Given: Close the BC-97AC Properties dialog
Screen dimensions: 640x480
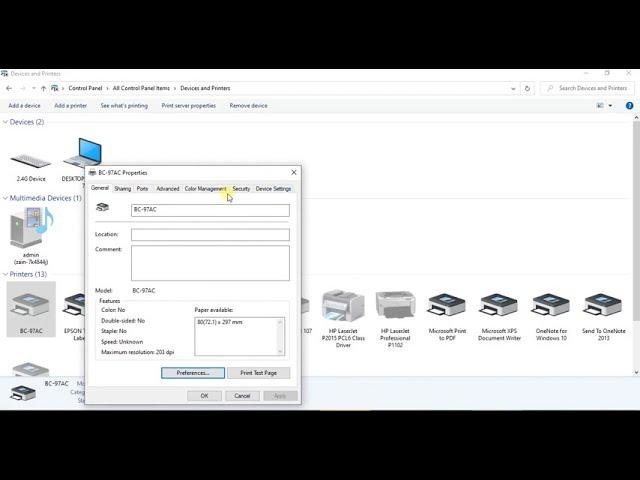Looking at the screenshot, I should pyautogui.click(x=294, y=172).
